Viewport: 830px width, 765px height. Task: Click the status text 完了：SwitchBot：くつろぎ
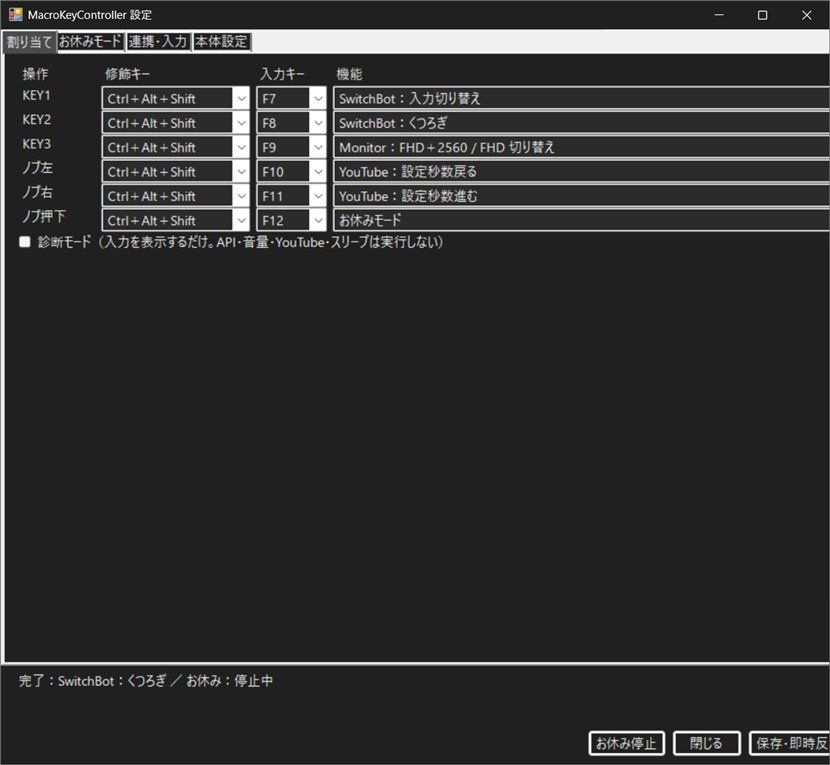pos(93,680)
